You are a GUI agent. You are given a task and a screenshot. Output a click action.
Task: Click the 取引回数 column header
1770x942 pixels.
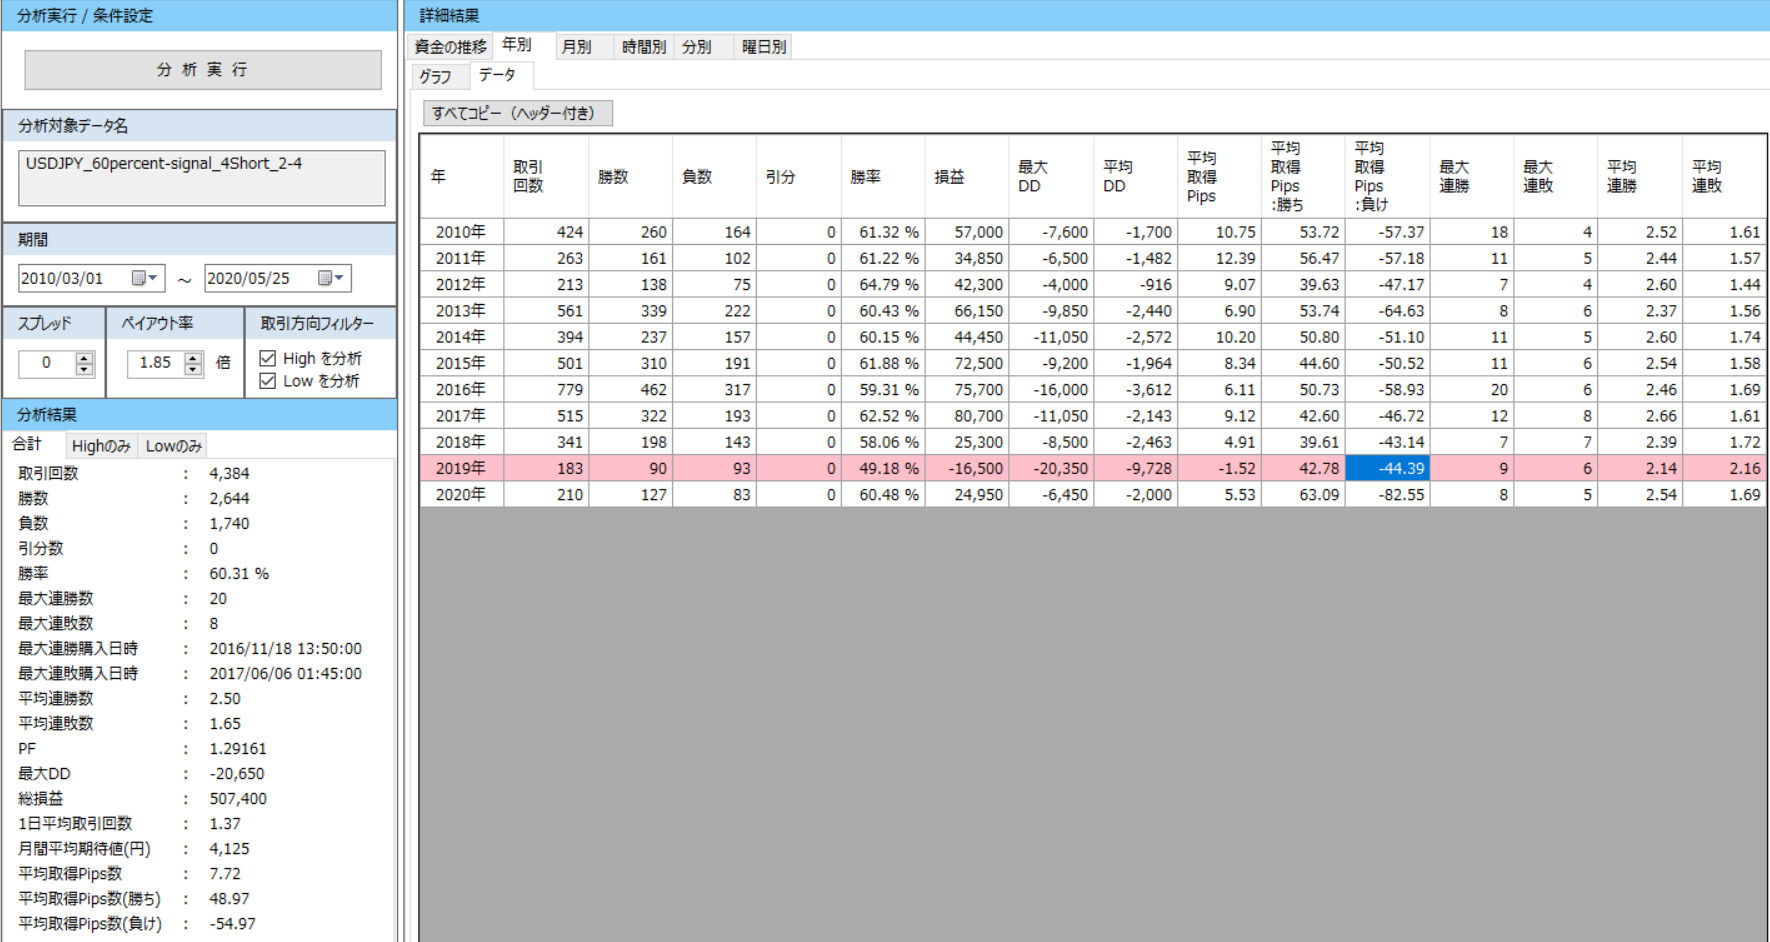[546, 177]
